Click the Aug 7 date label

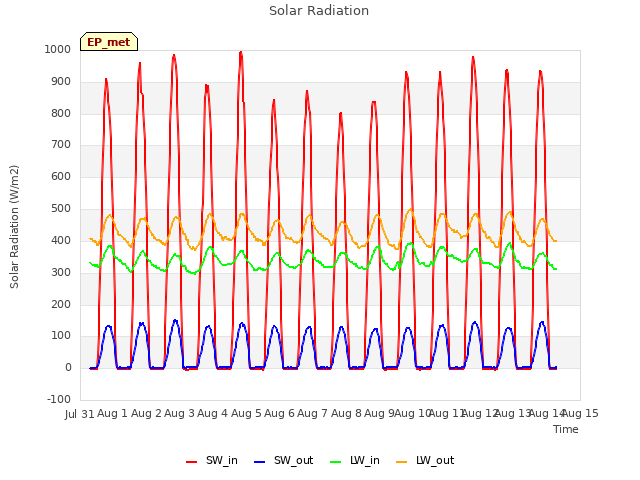pos(313,413)
